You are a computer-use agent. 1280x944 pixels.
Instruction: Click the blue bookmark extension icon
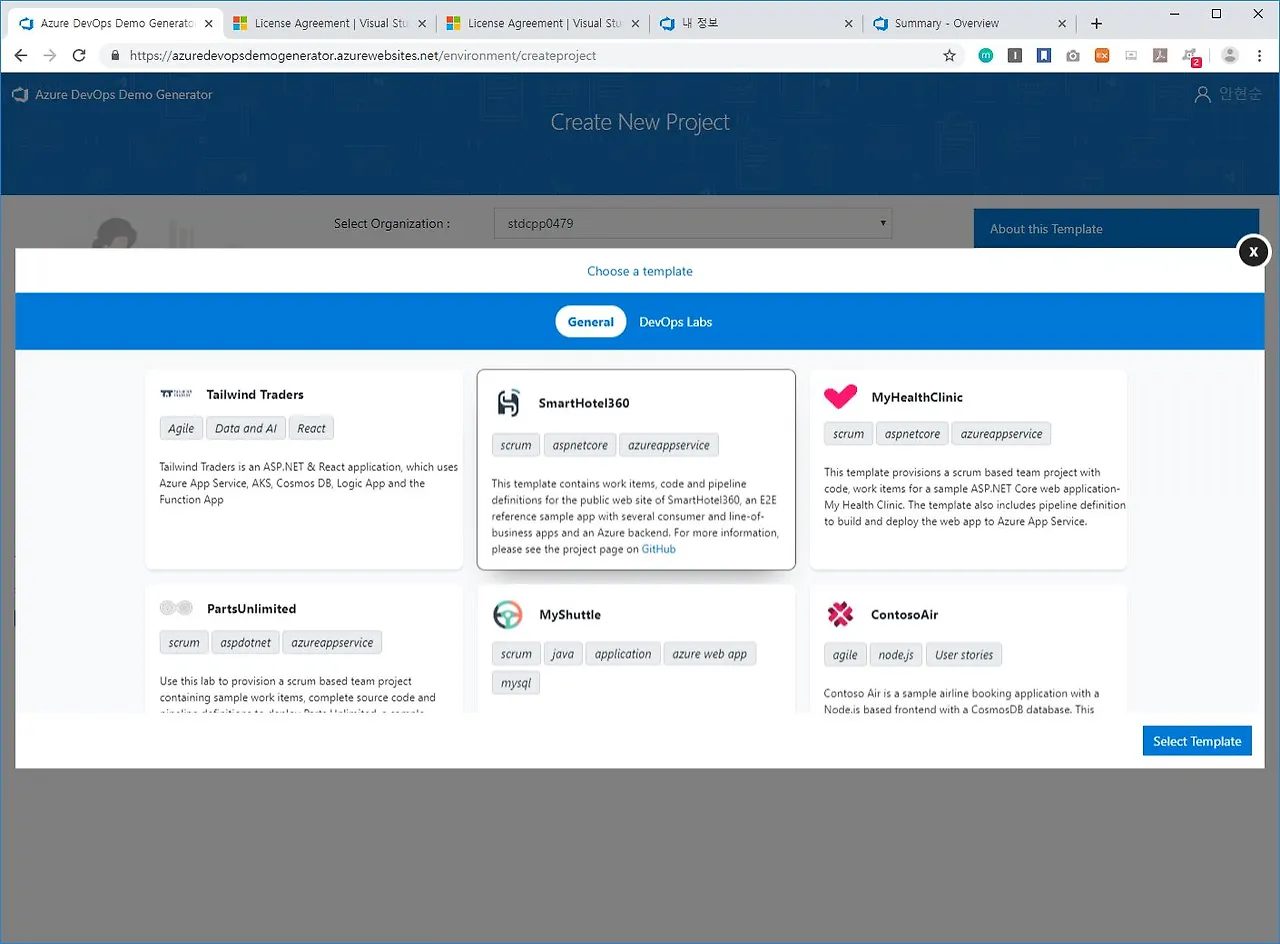(x=1043, y=56)
